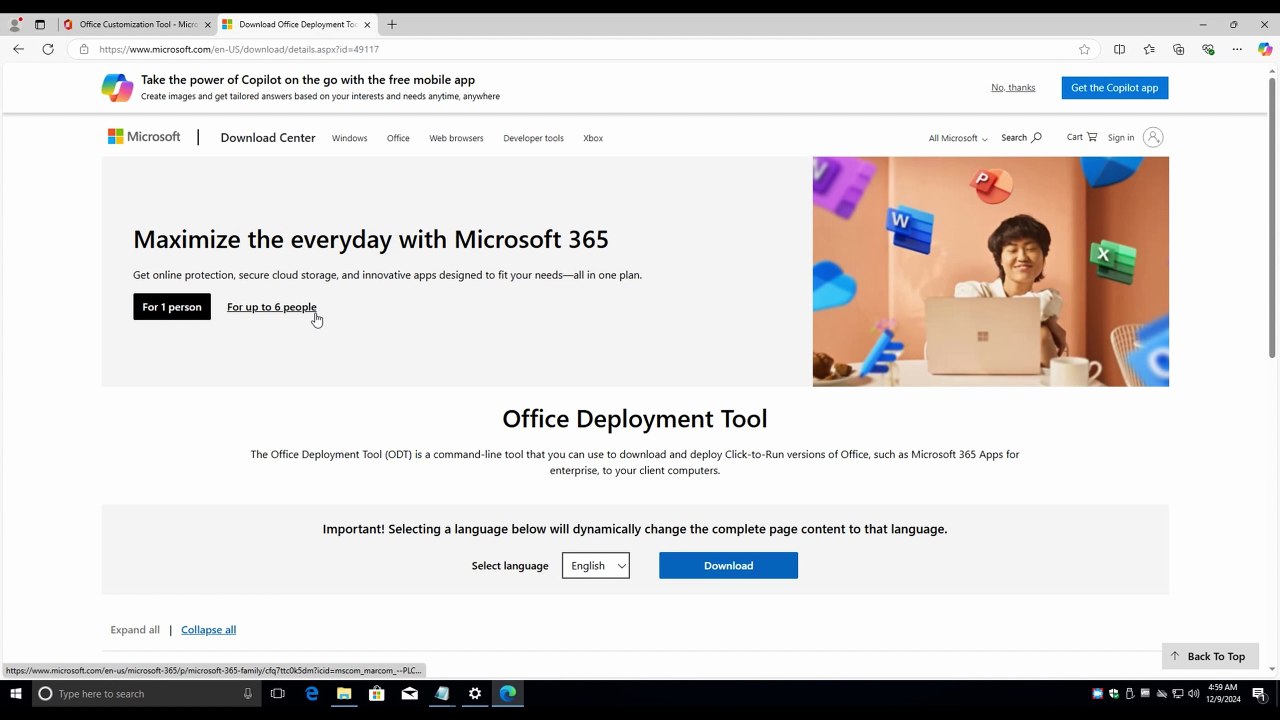
Task: Click the blue Download button
Action: (728, 565)
